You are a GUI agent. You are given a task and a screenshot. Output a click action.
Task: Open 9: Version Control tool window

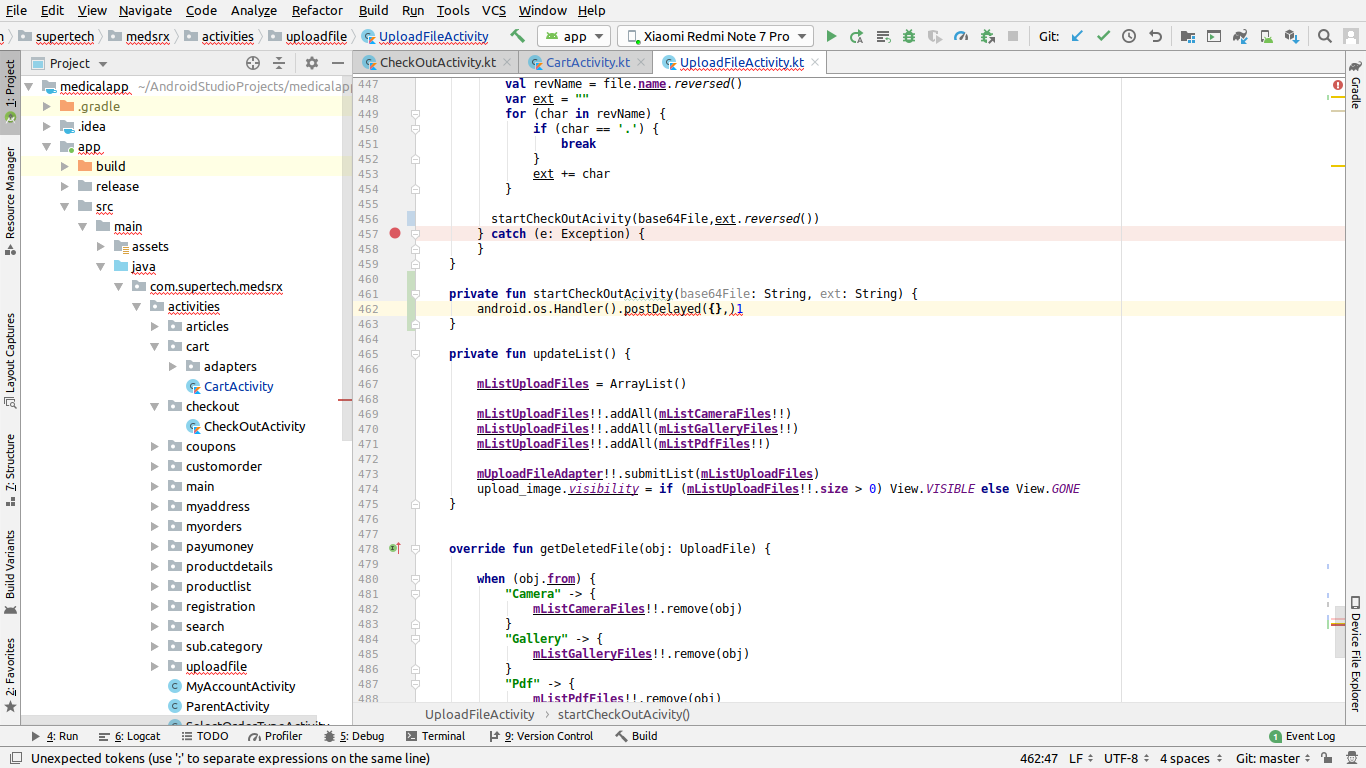540,736
